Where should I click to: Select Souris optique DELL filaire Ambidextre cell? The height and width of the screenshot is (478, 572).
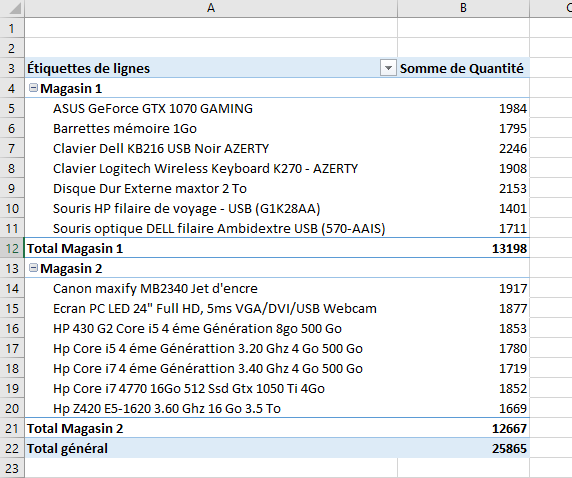tap(211, 228)
